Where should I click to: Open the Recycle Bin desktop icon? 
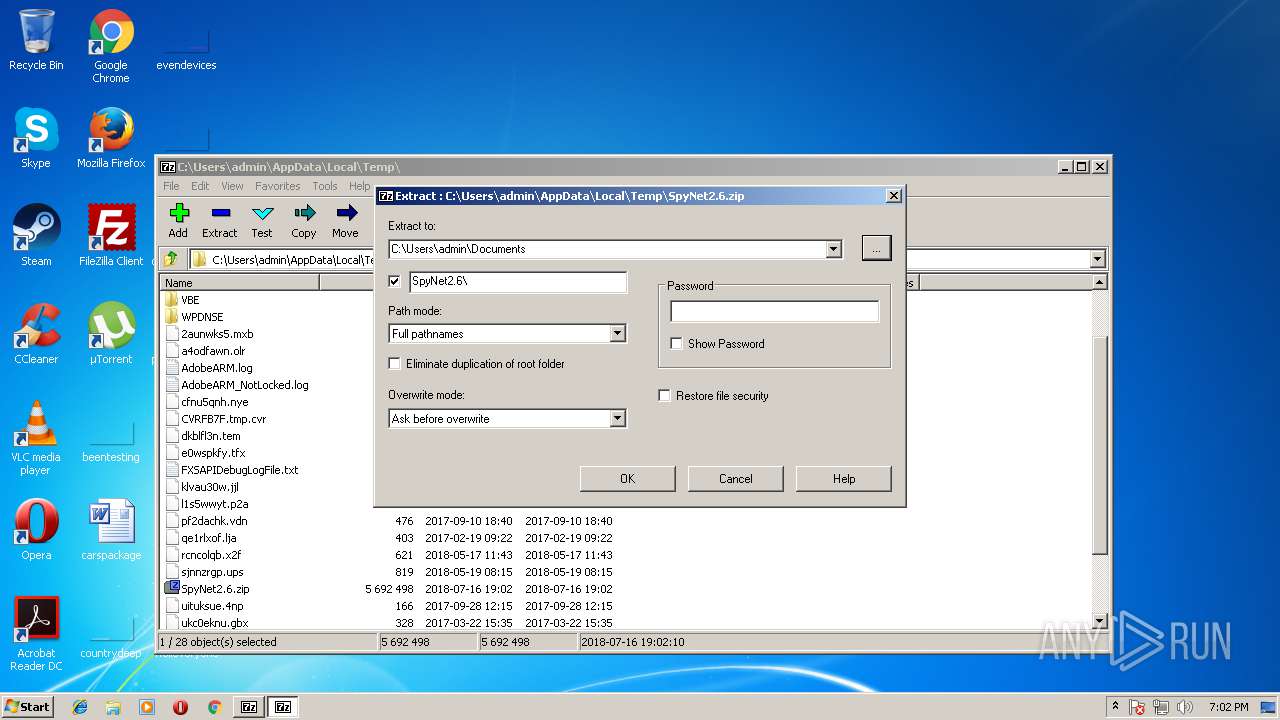[36, 40]
